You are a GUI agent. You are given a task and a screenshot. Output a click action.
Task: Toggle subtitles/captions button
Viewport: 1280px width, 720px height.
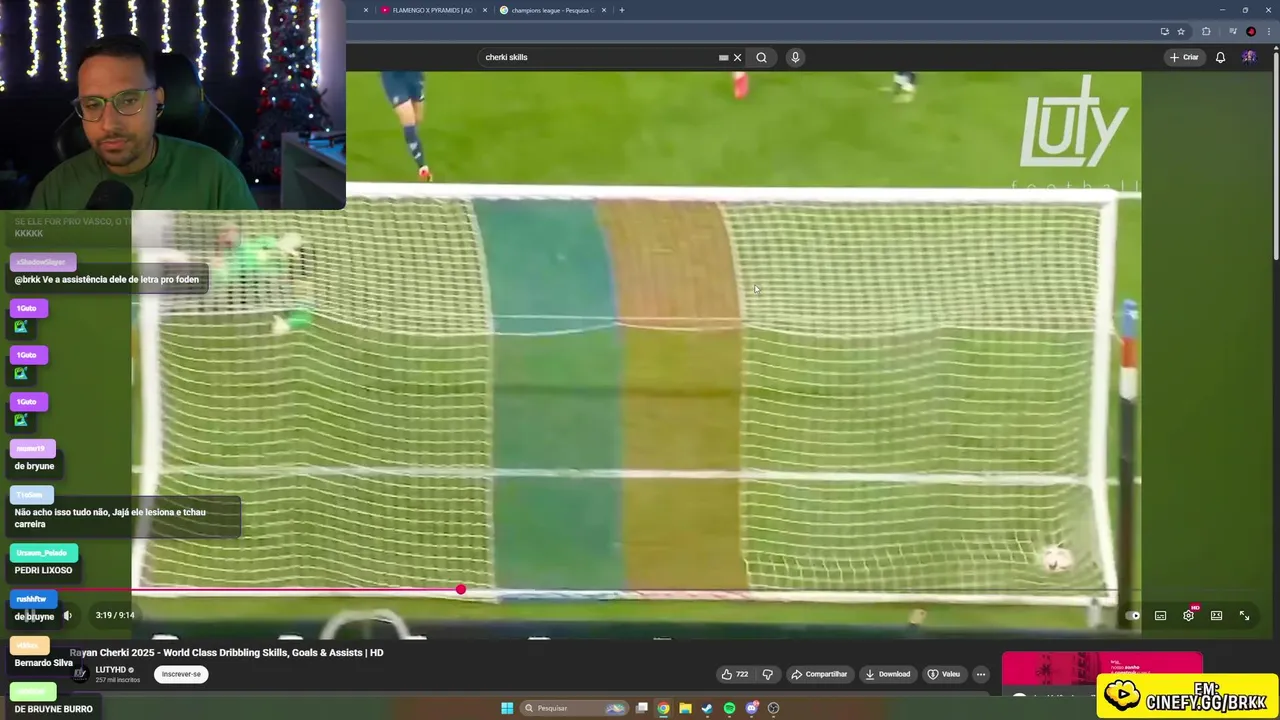pos(1160,615)
